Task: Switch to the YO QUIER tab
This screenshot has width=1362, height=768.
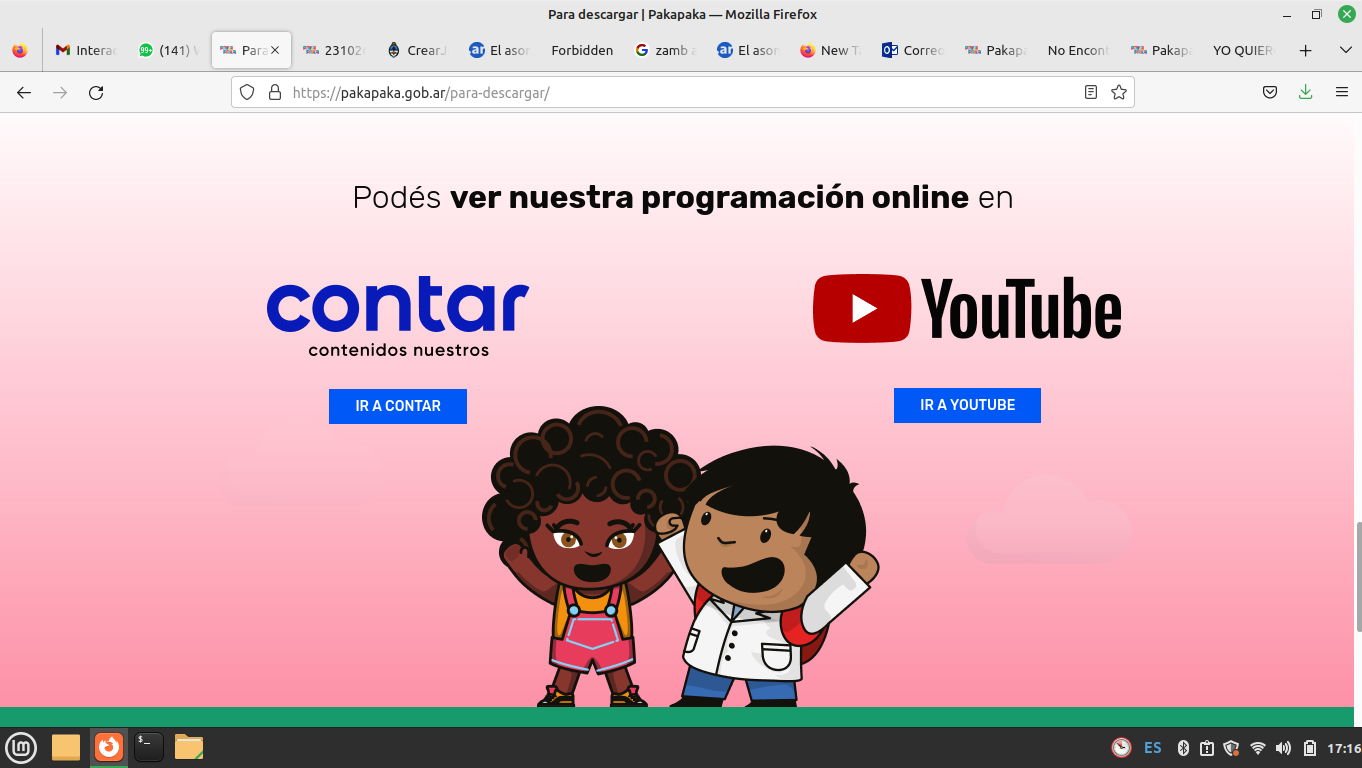Action: tap(1243, 50)
